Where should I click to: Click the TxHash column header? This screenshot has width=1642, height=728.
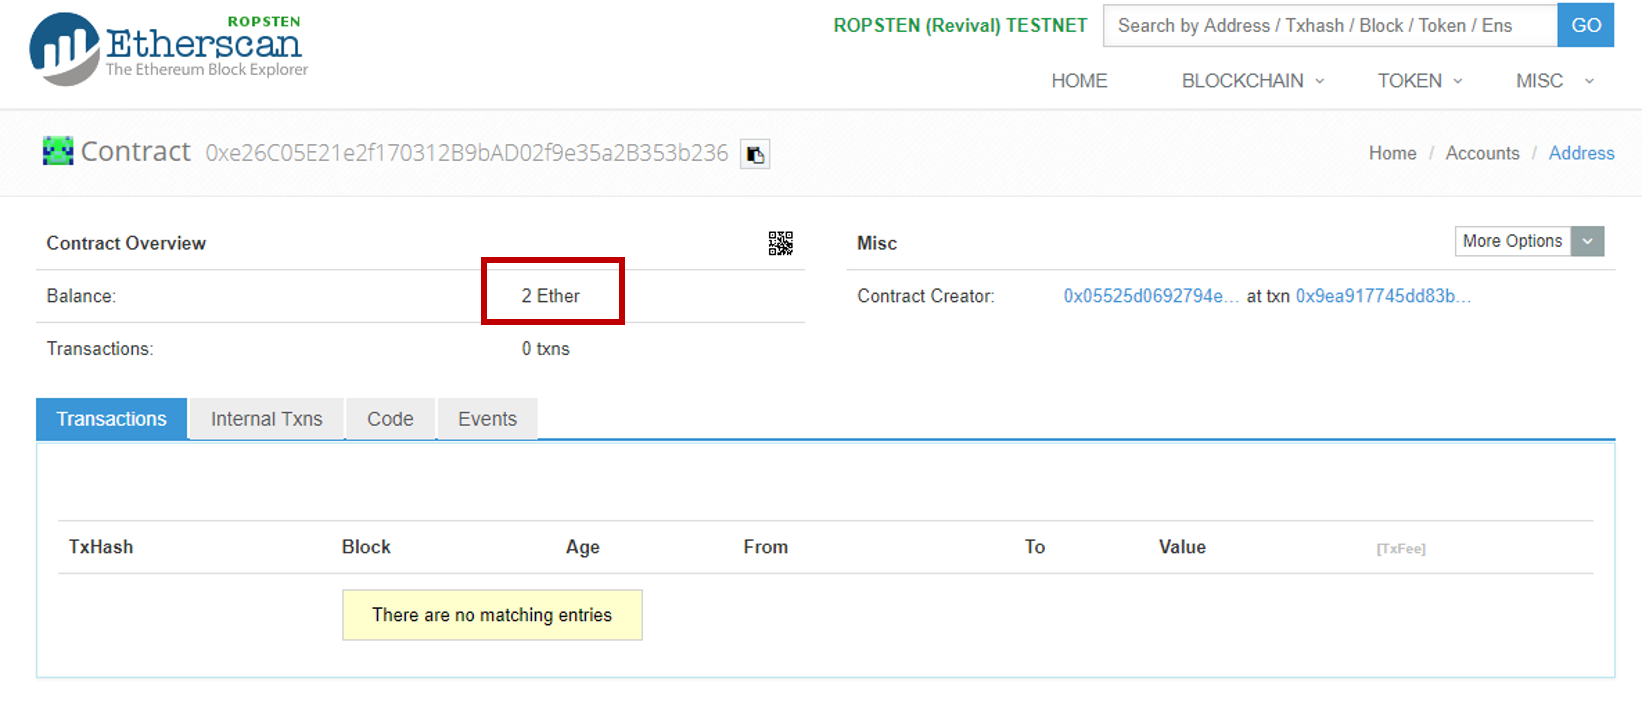click(x=100, y=547)
